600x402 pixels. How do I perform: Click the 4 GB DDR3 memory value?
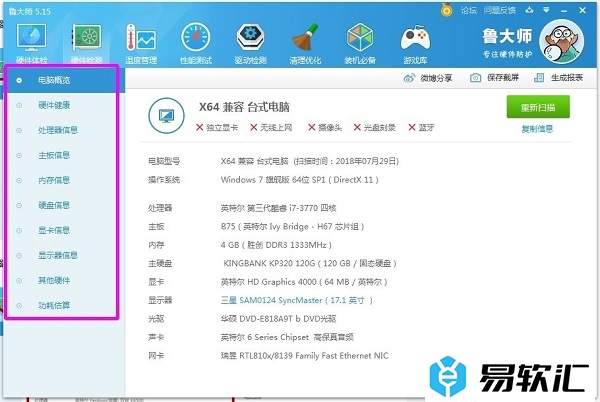(276, 245)
